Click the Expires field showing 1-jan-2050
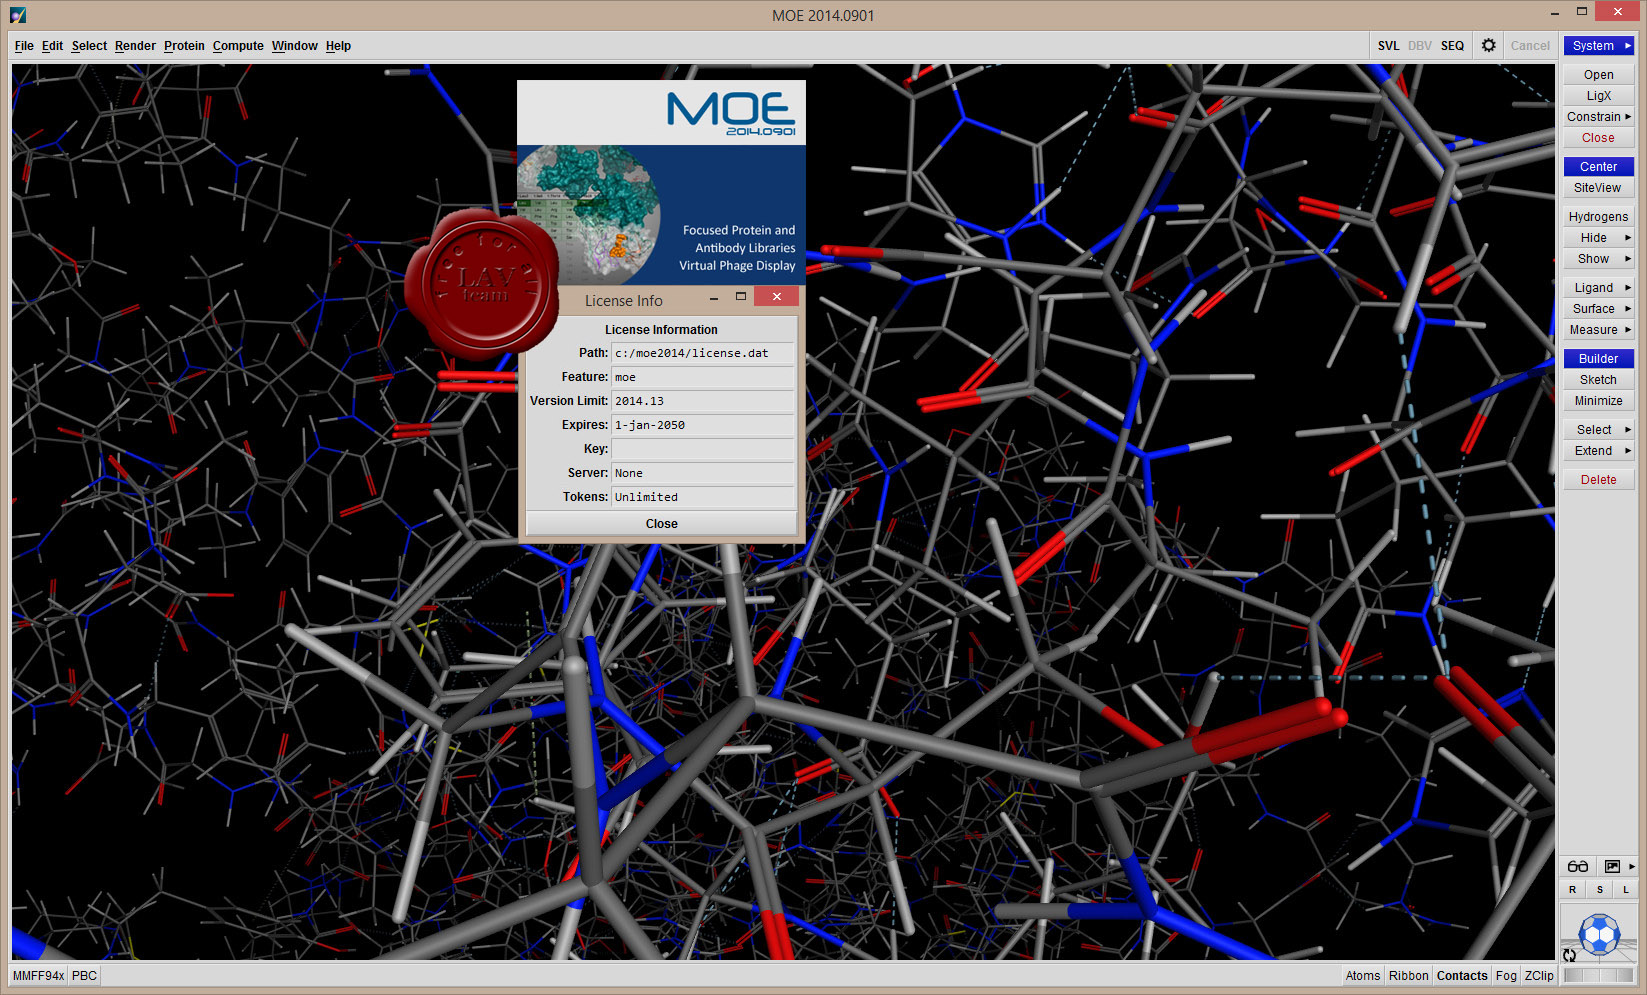This screenshot has width=1647, height=995. click(x=703, y=425)
